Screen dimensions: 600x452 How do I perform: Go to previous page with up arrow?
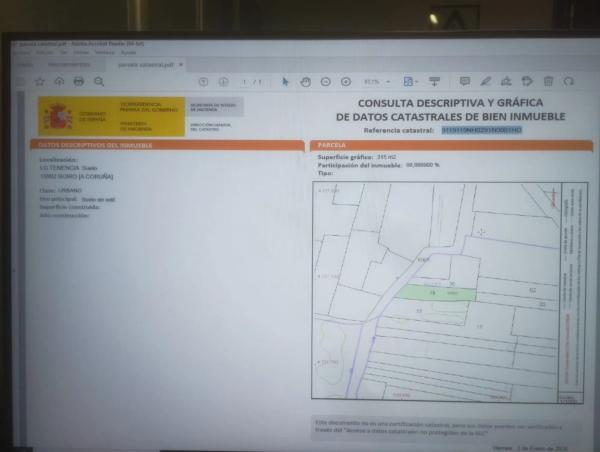(203, 81)
